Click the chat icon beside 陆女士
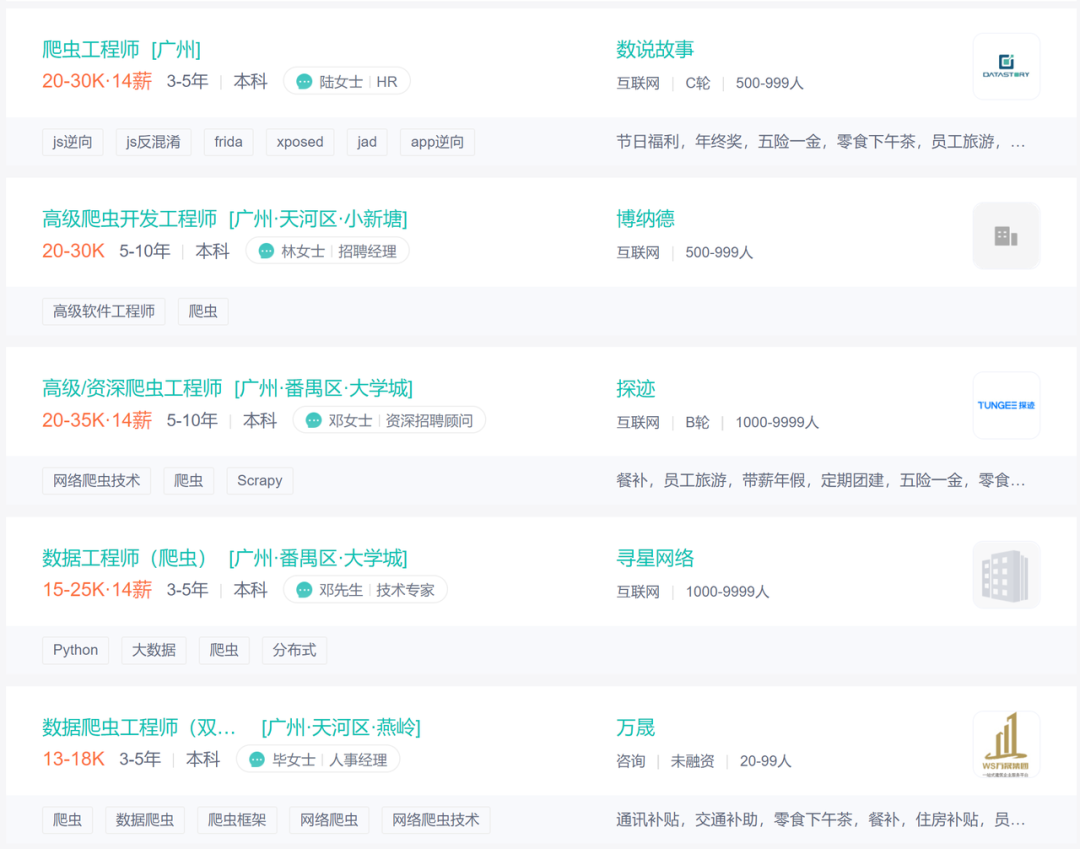This screenshot has height=849, width=1080. pos(304,82)
